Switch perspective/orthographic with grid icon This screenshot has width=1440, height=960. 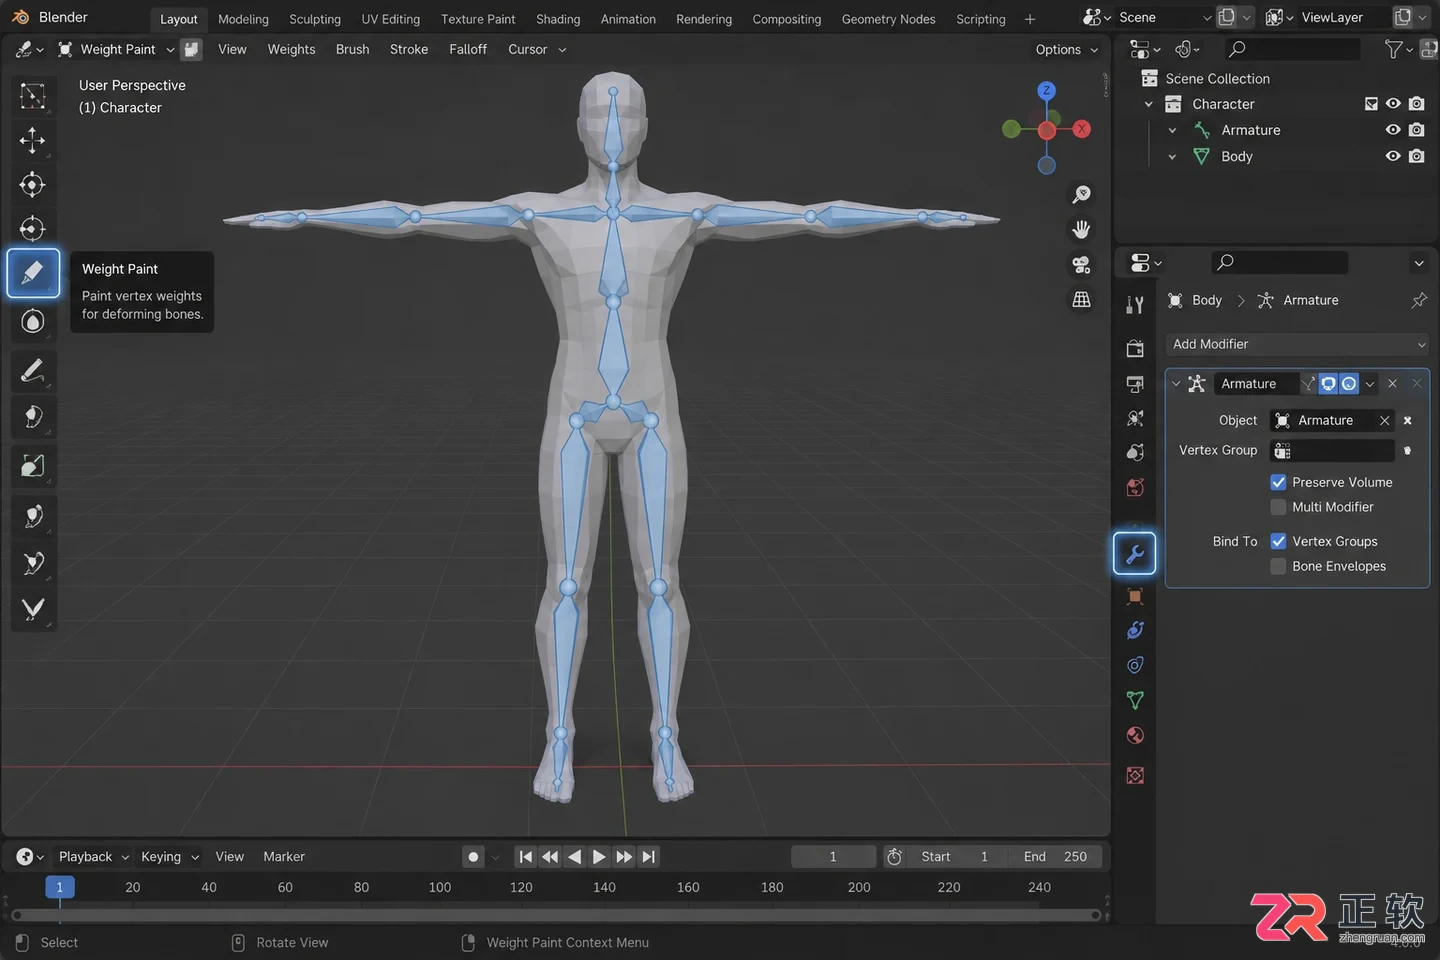[x=1081, y=299]
